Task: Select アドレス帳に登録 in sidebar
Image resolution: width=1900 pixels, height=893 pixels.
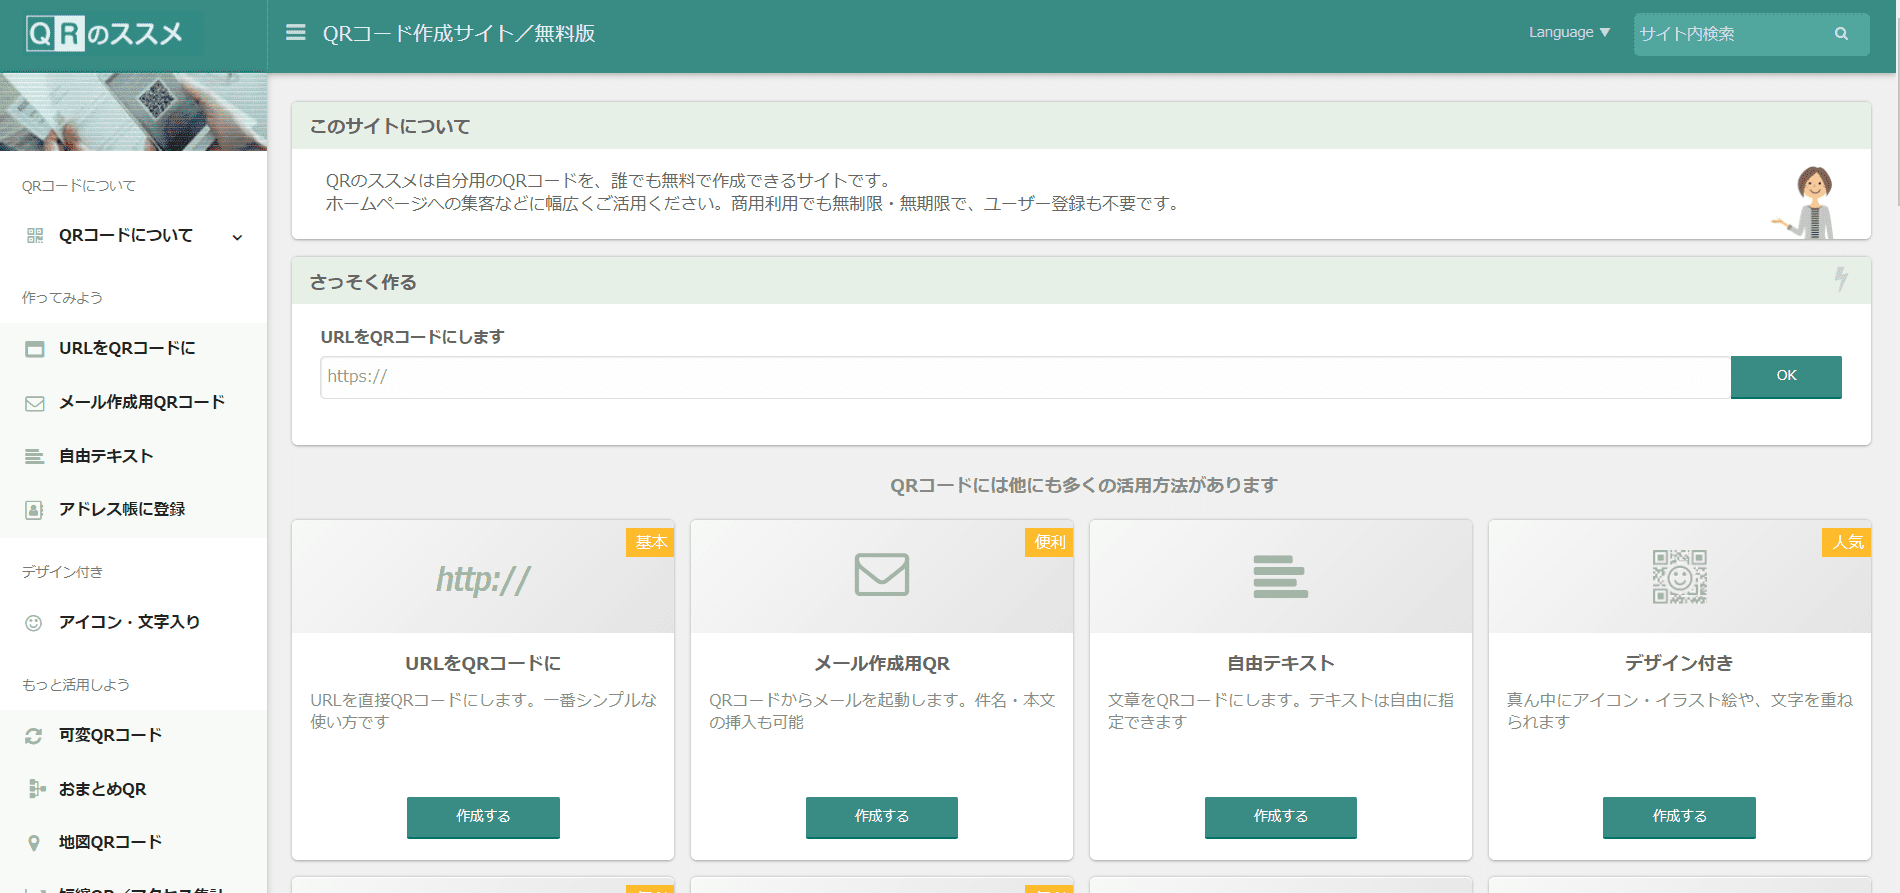Action: click(x=122, y=510)
